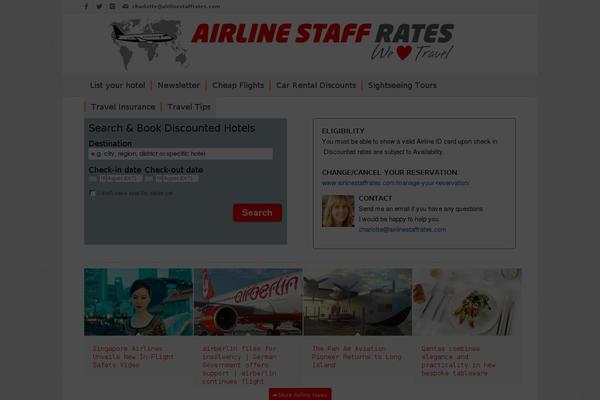
Task: Open the Cheap Flights menu item
Action: click(x=238, y=85)
